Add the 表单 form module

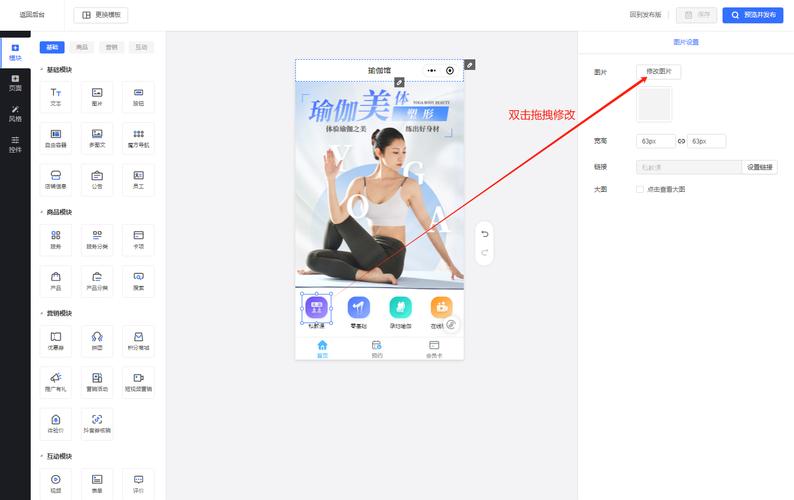tap(97, 484)
